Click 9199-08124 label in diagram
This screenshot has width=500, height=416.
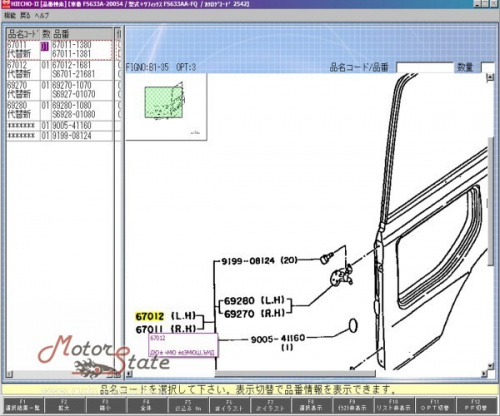259,261
